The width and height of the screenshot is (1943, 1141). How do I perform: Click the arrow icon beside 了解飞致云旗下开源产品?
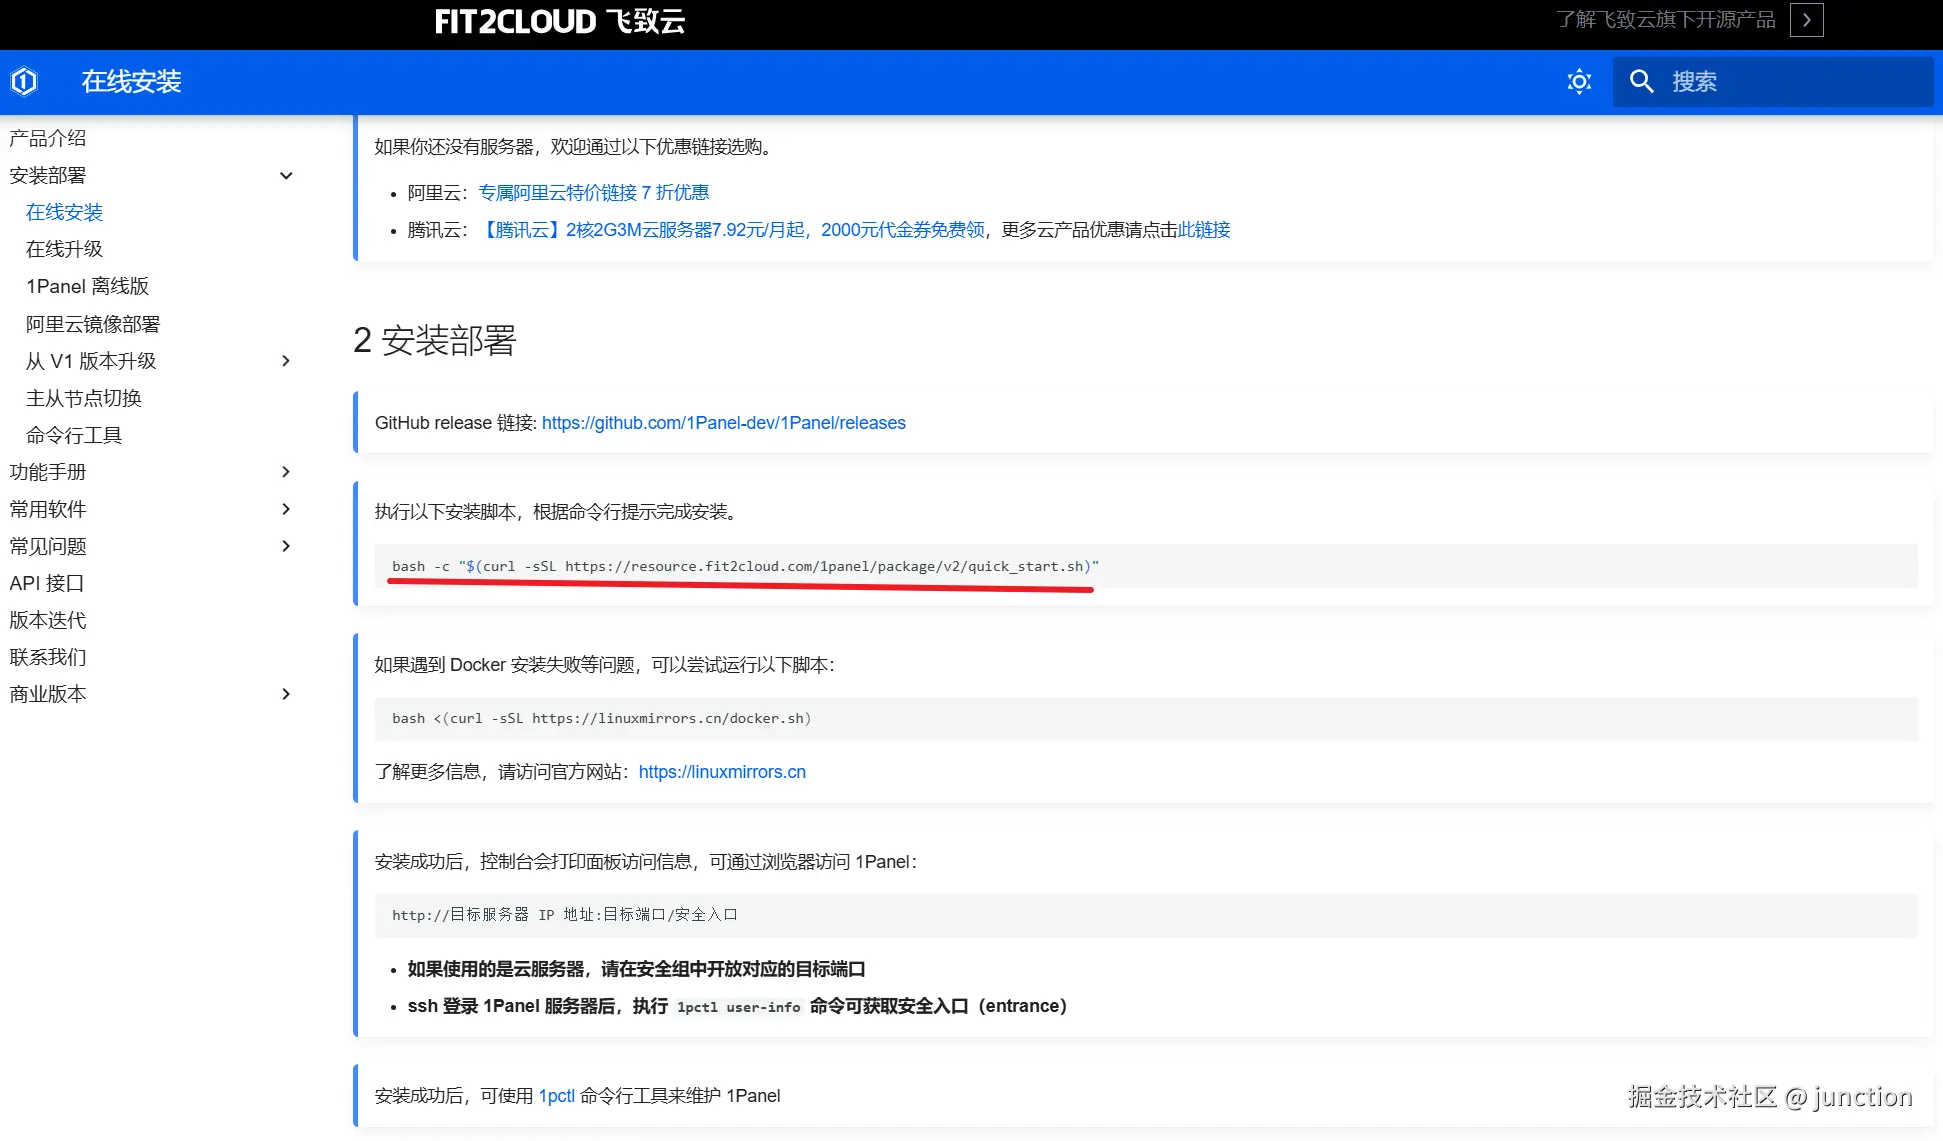tap(1806, 20)
